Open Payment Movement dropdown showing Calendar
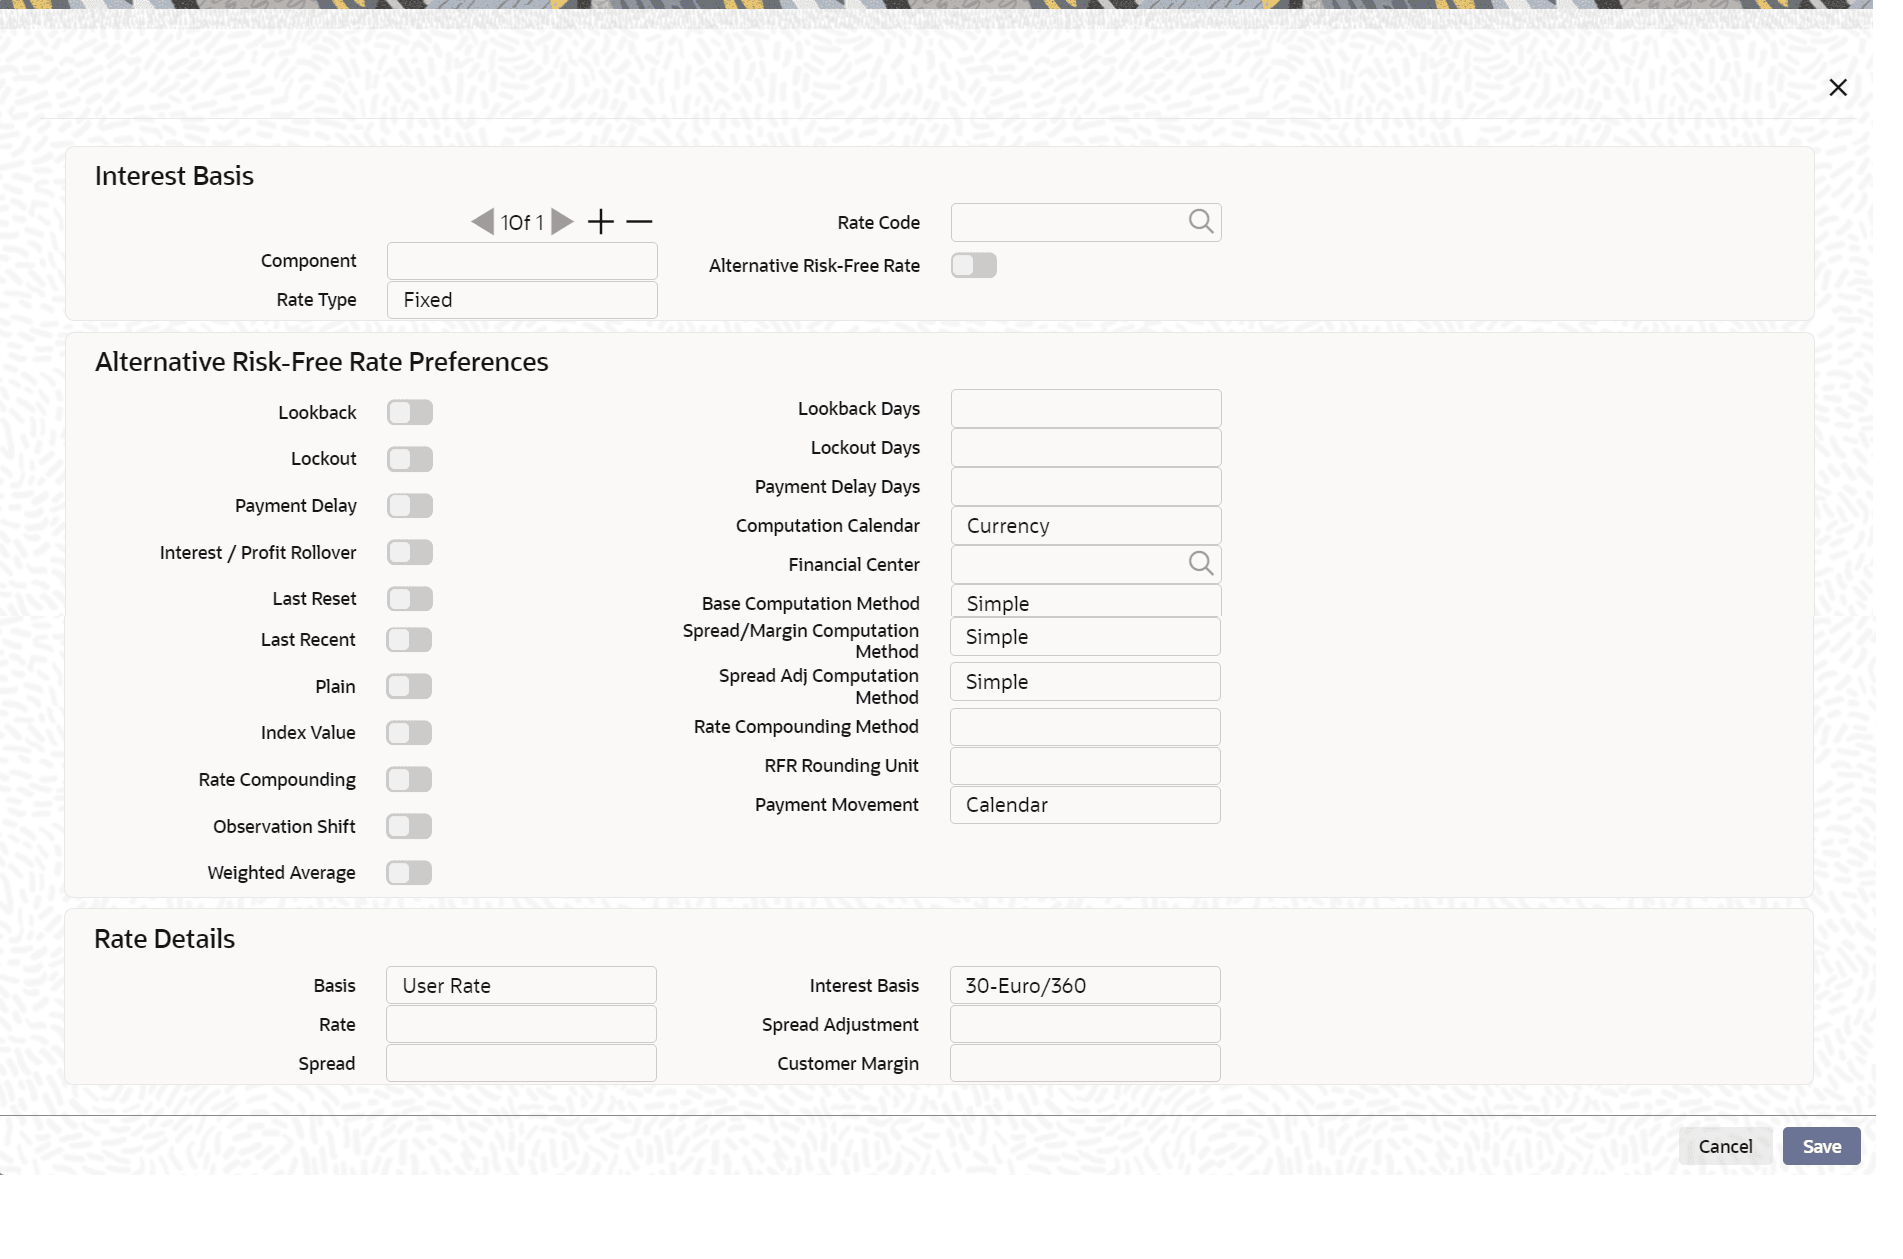This screenshot has width=1903, height=1259. click(1085, 805)
